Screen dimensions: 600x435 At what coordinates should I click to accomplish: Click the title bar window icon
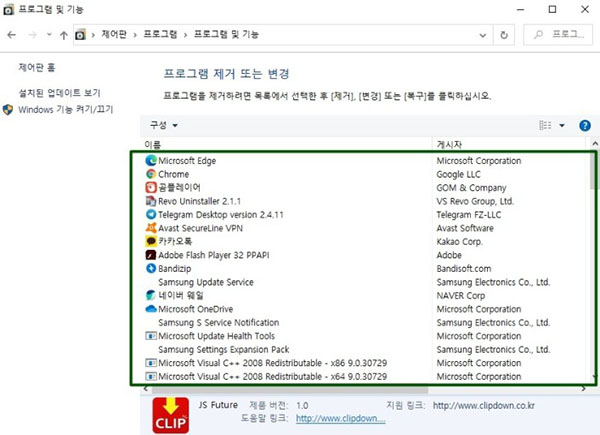tap(8, 9)
